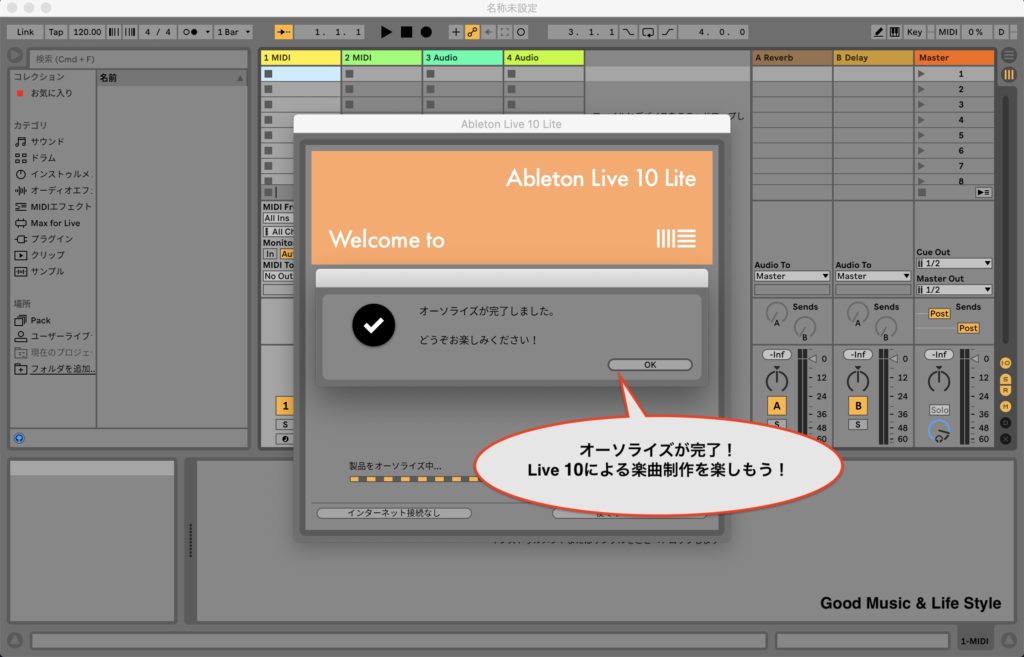Start recording with the Arrangement Record button

point(426,31)
